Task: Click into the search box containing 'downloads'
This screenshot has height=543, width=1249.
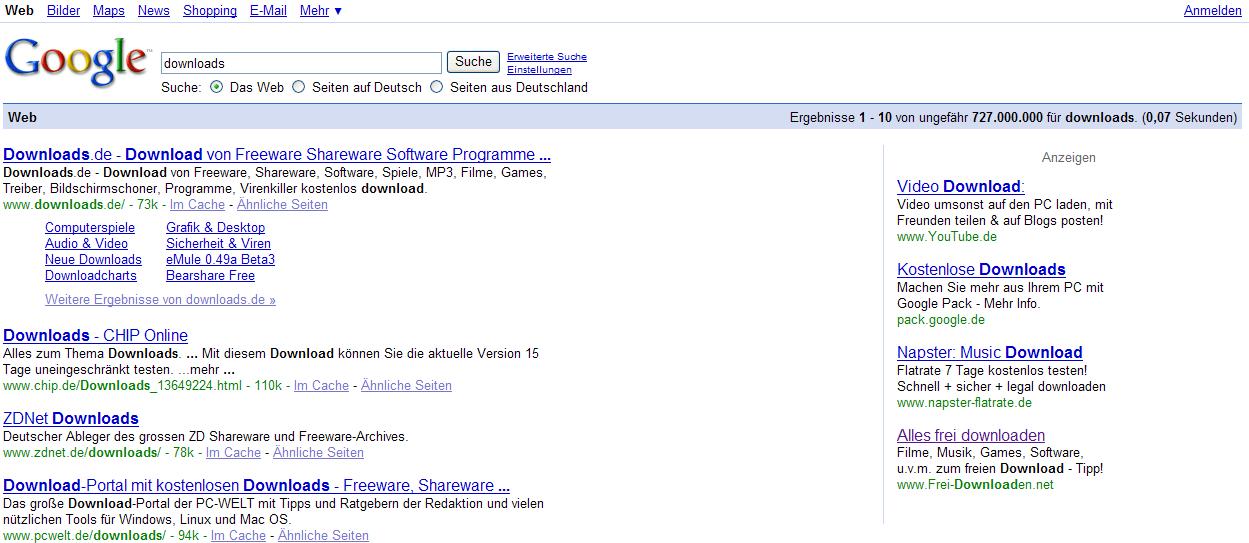Action: [300, 63]
